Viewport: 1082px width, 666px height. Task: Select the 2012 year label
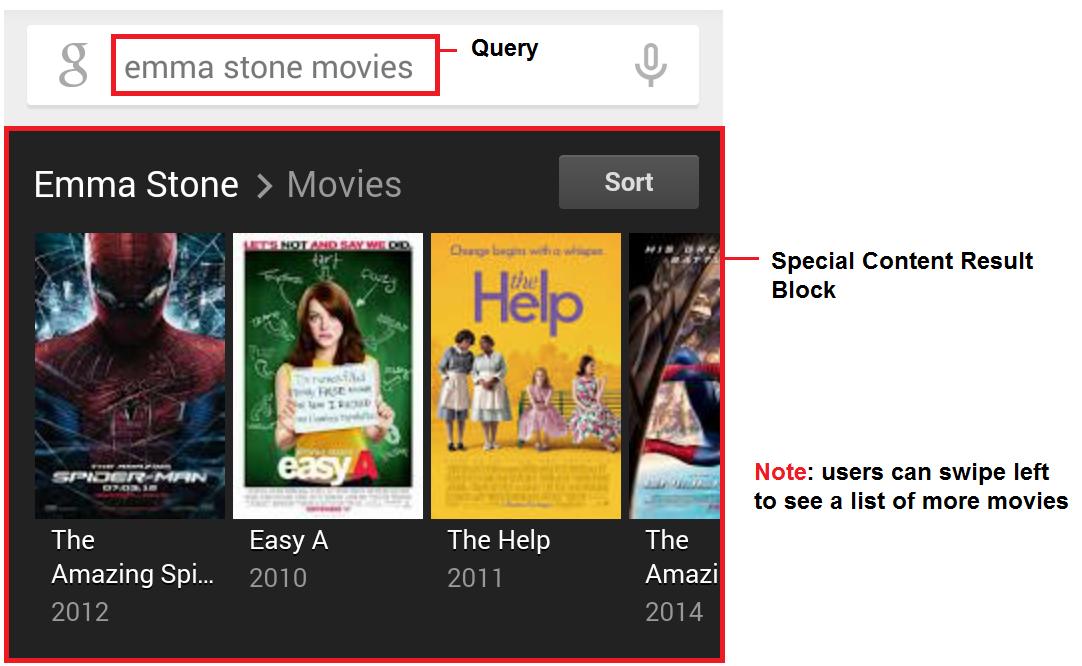click(x=80, y=612)
